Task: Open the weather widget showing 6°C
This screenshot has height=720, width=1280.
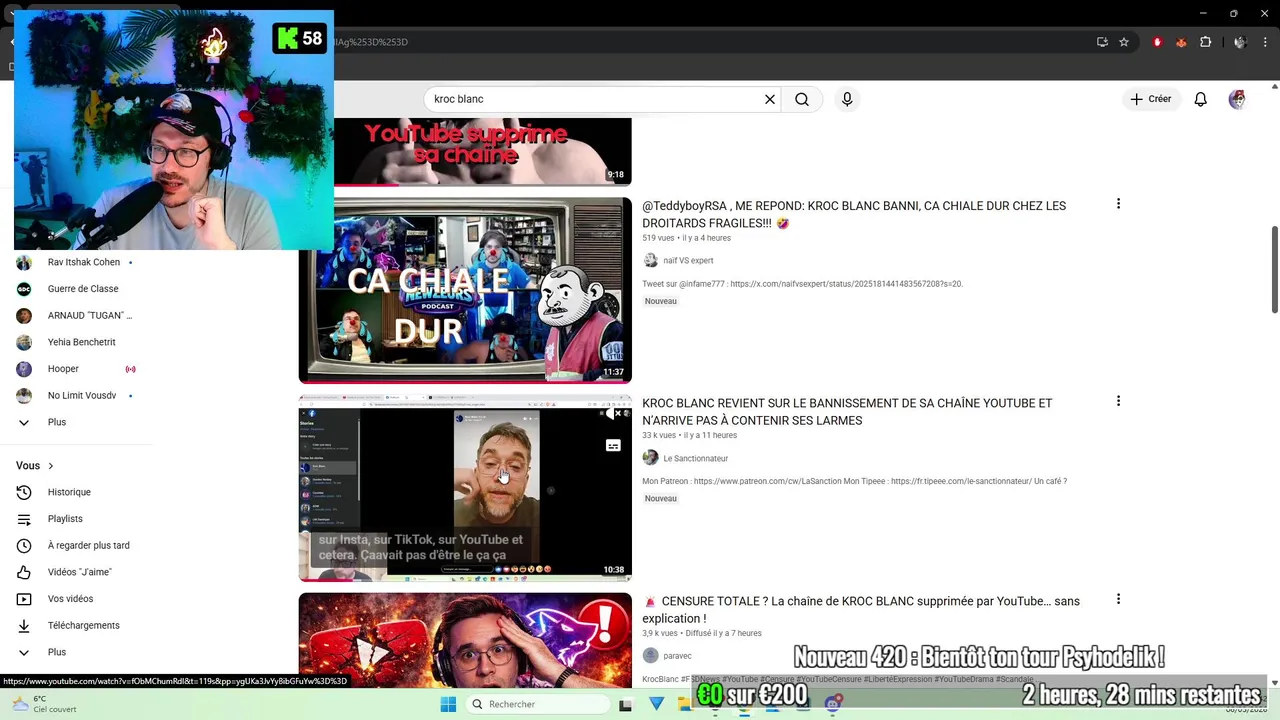Action: [x=42, y=704]
